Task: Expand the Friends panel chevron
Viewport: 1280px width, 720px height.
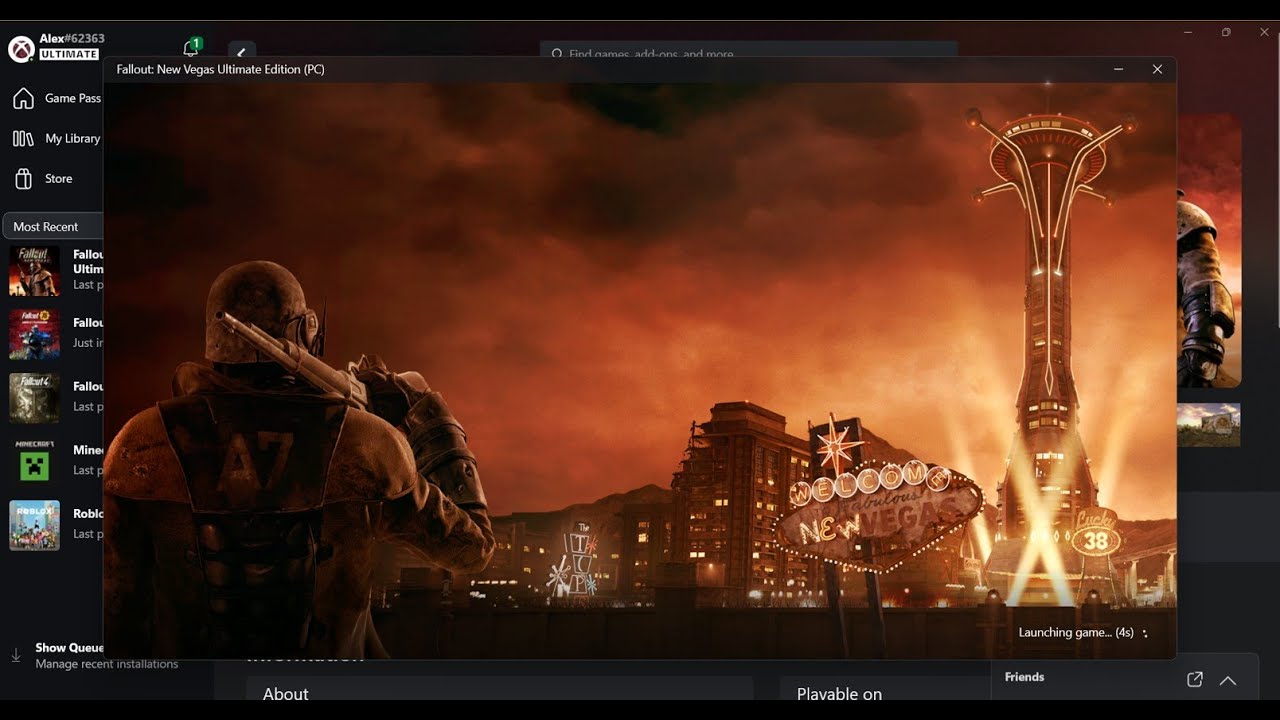Action: click(1228, 680)
